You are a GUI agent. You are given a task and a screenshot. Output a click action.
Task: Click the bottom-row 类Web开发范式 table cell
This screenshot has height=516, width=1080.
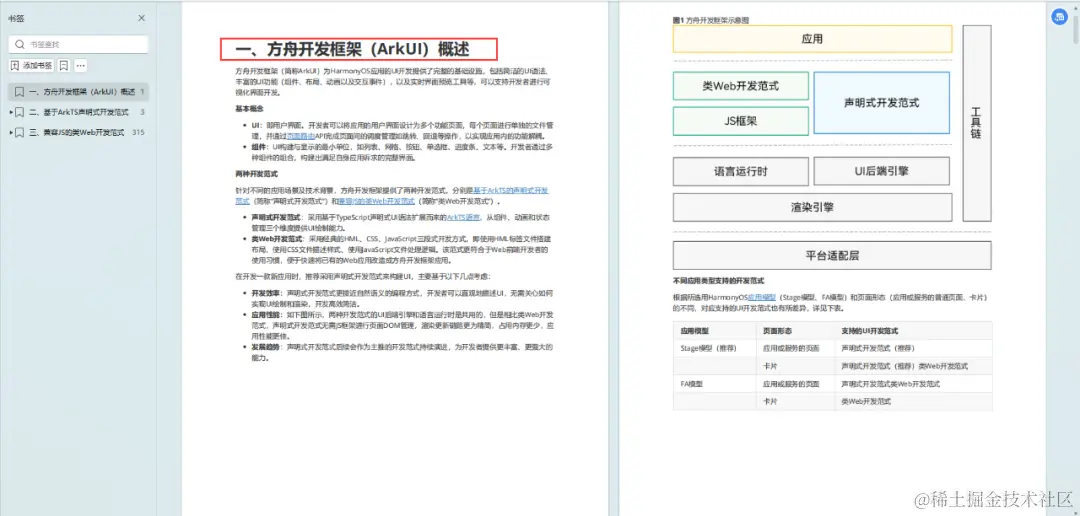[913, 402]
